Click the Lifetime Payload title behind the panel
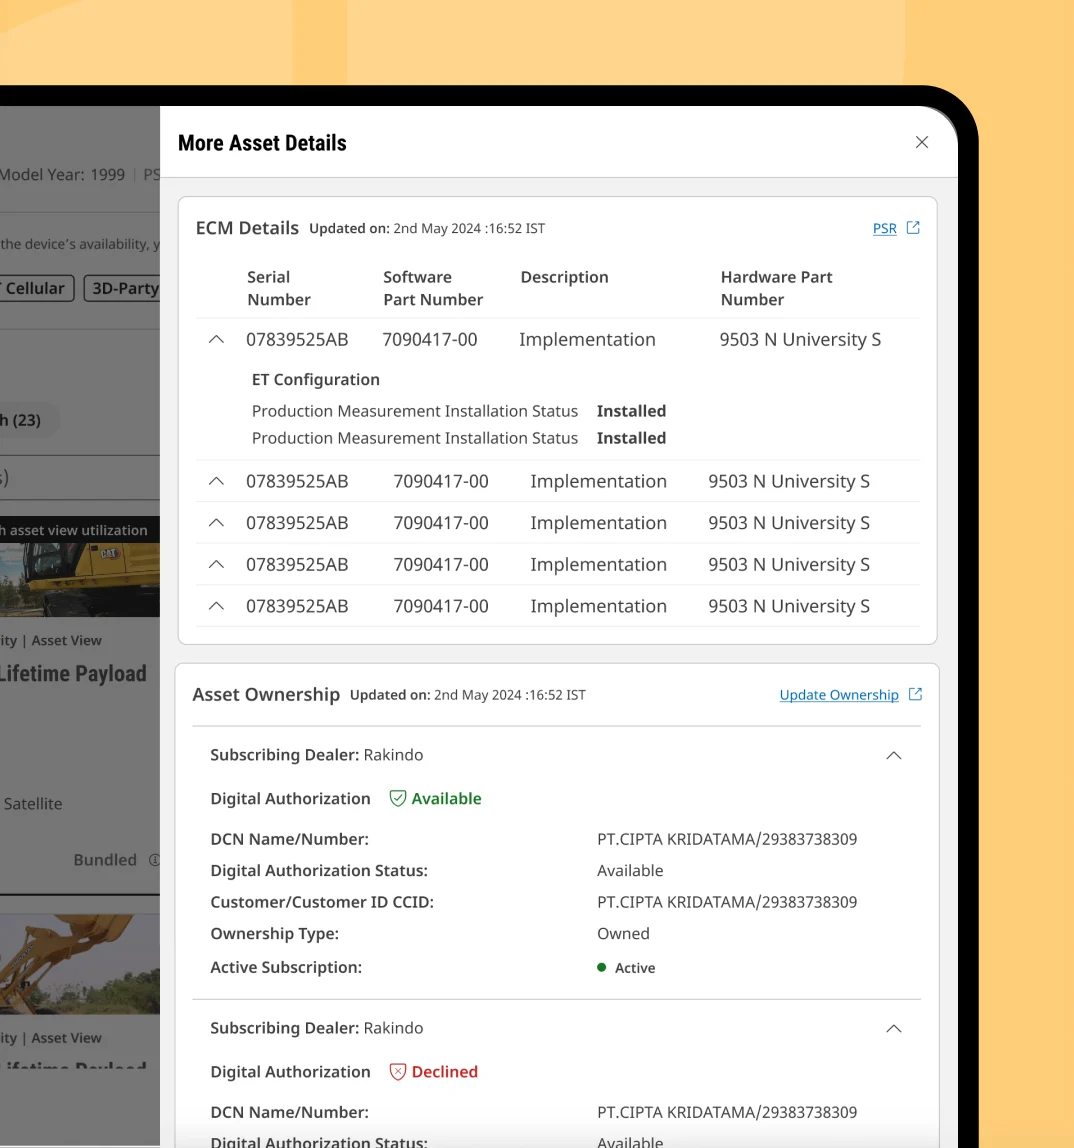Screen dimensions: 1074x1148 click(x=73, y=674)
